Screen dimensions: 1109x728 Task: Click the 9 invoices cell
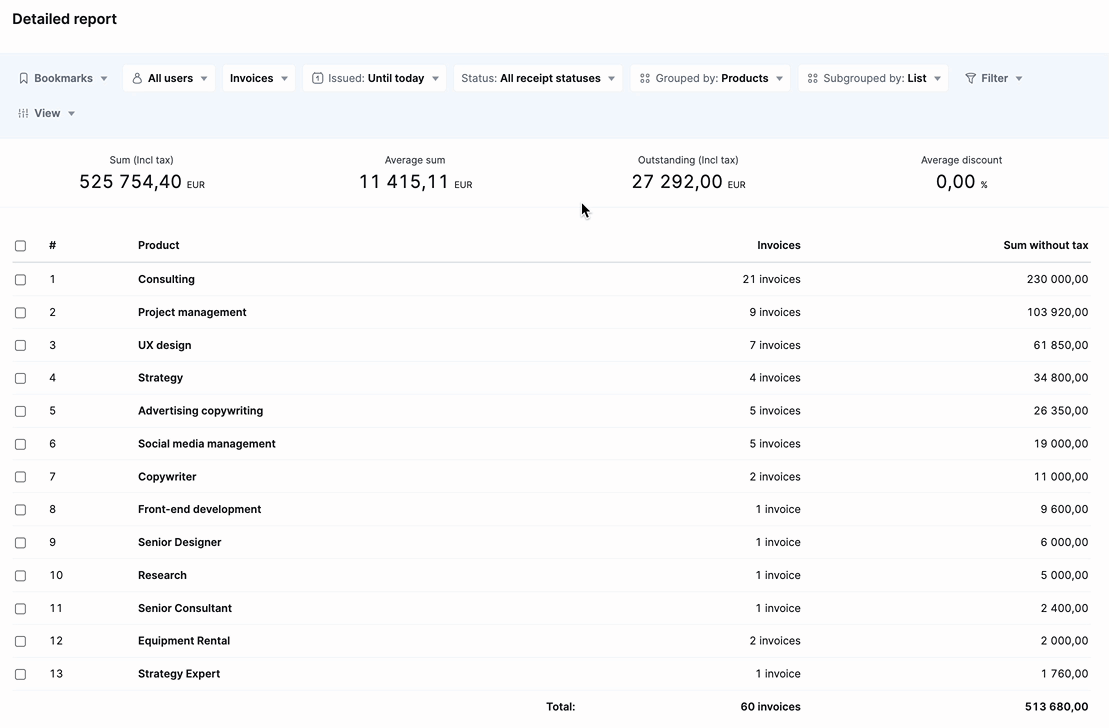pos(774,312)
